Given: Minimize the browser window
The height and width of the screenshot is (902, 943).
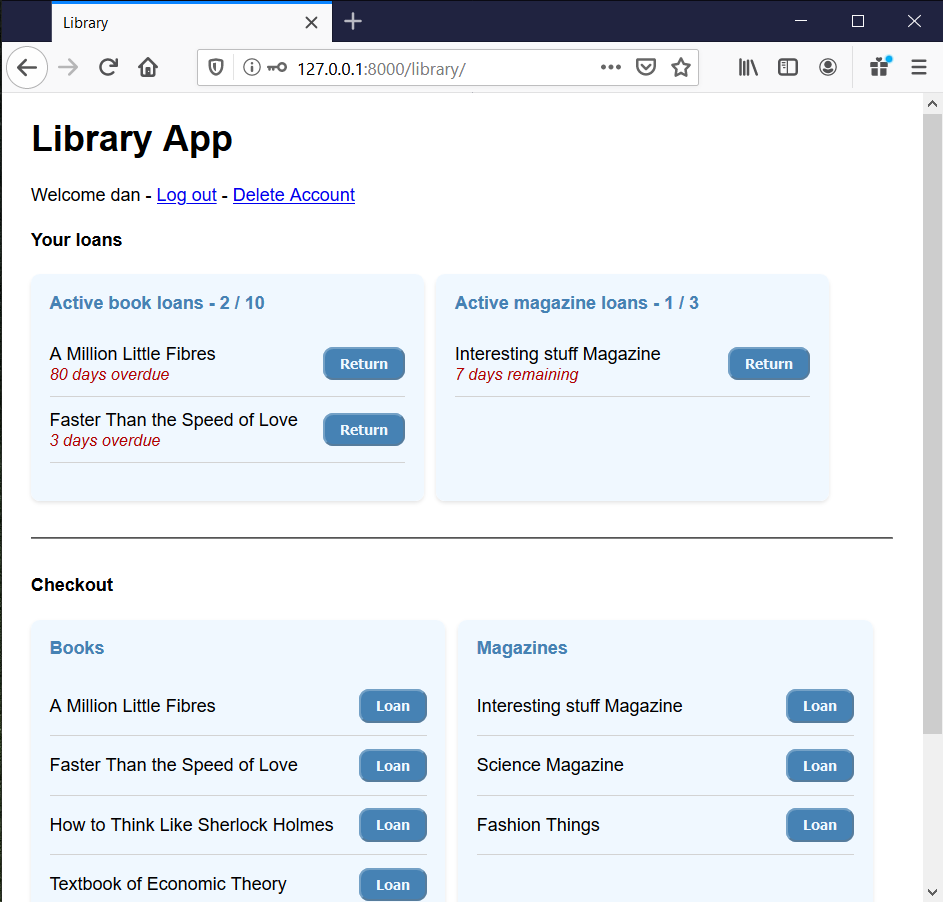Looking at the screenshot, I should point(800,21).
